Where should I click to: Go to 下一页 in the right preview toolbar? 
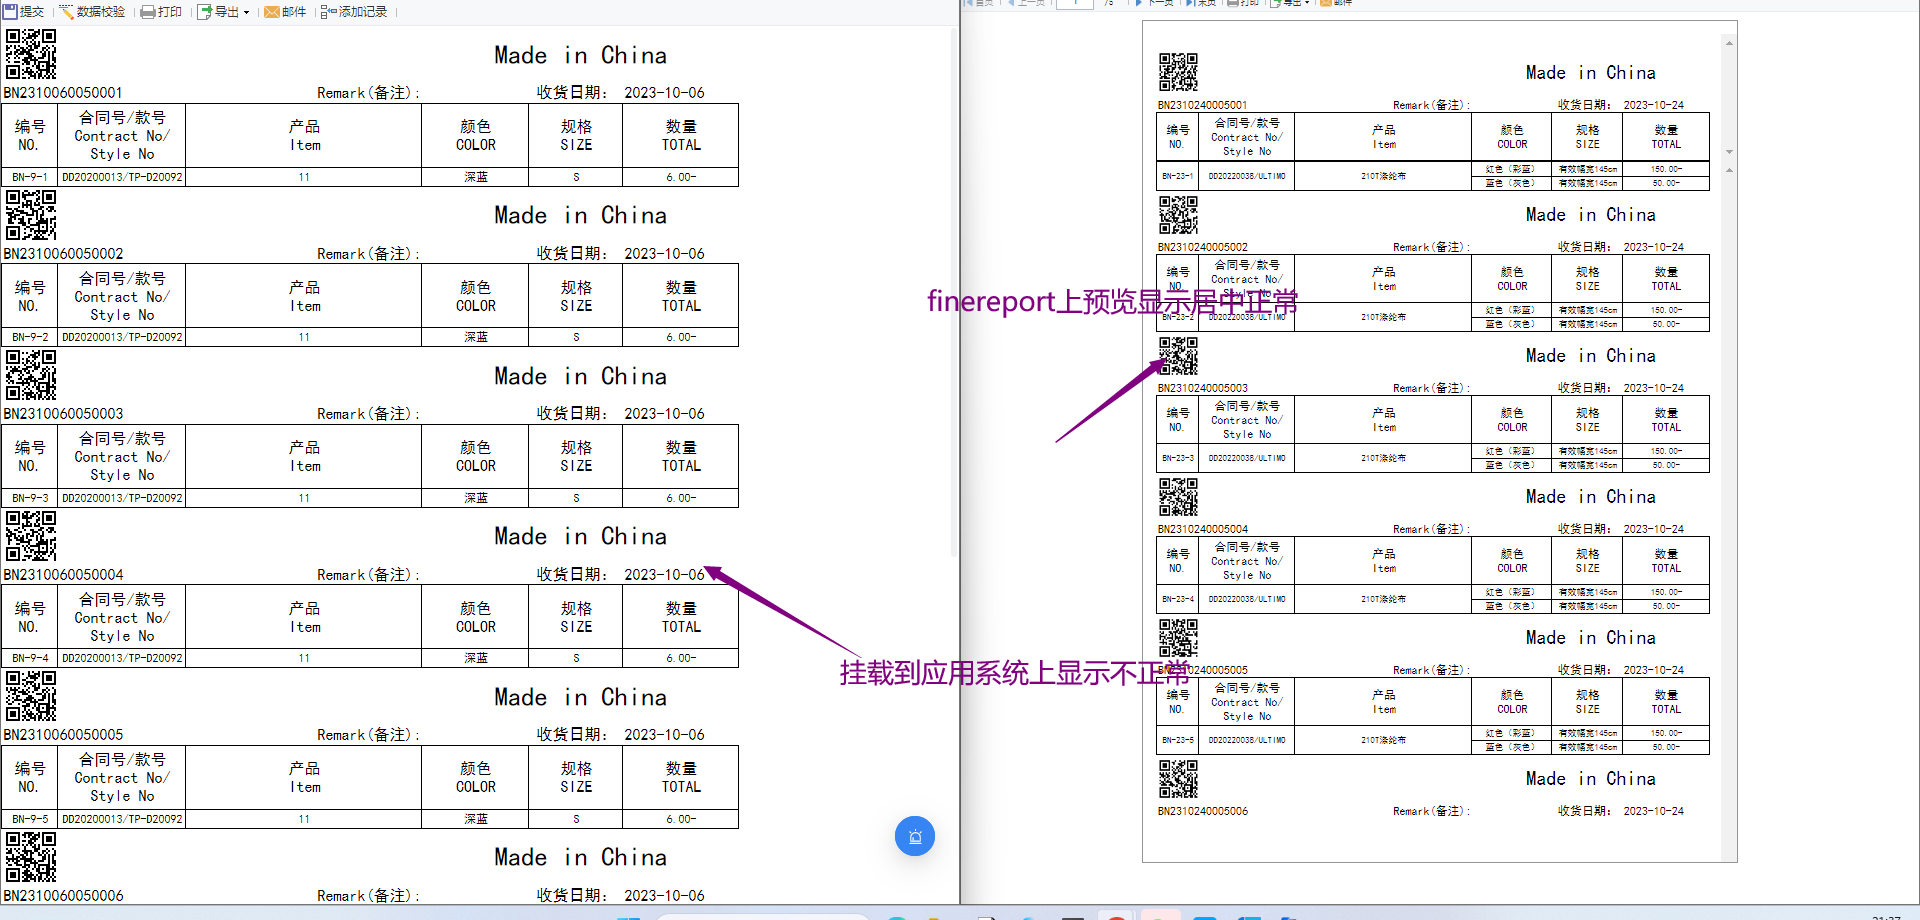[x=1153, y=3]
